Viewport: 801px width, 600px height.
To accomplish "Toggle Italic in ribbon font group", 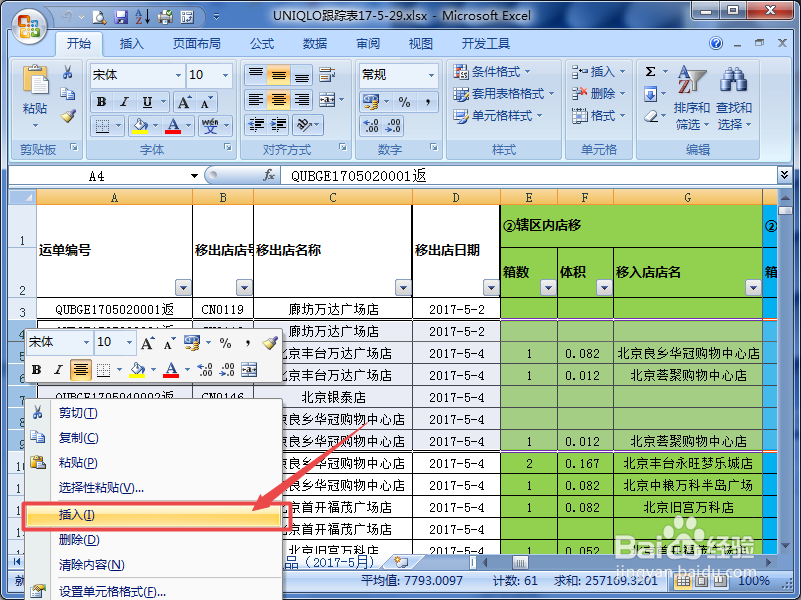I will (x=124, y=102).
